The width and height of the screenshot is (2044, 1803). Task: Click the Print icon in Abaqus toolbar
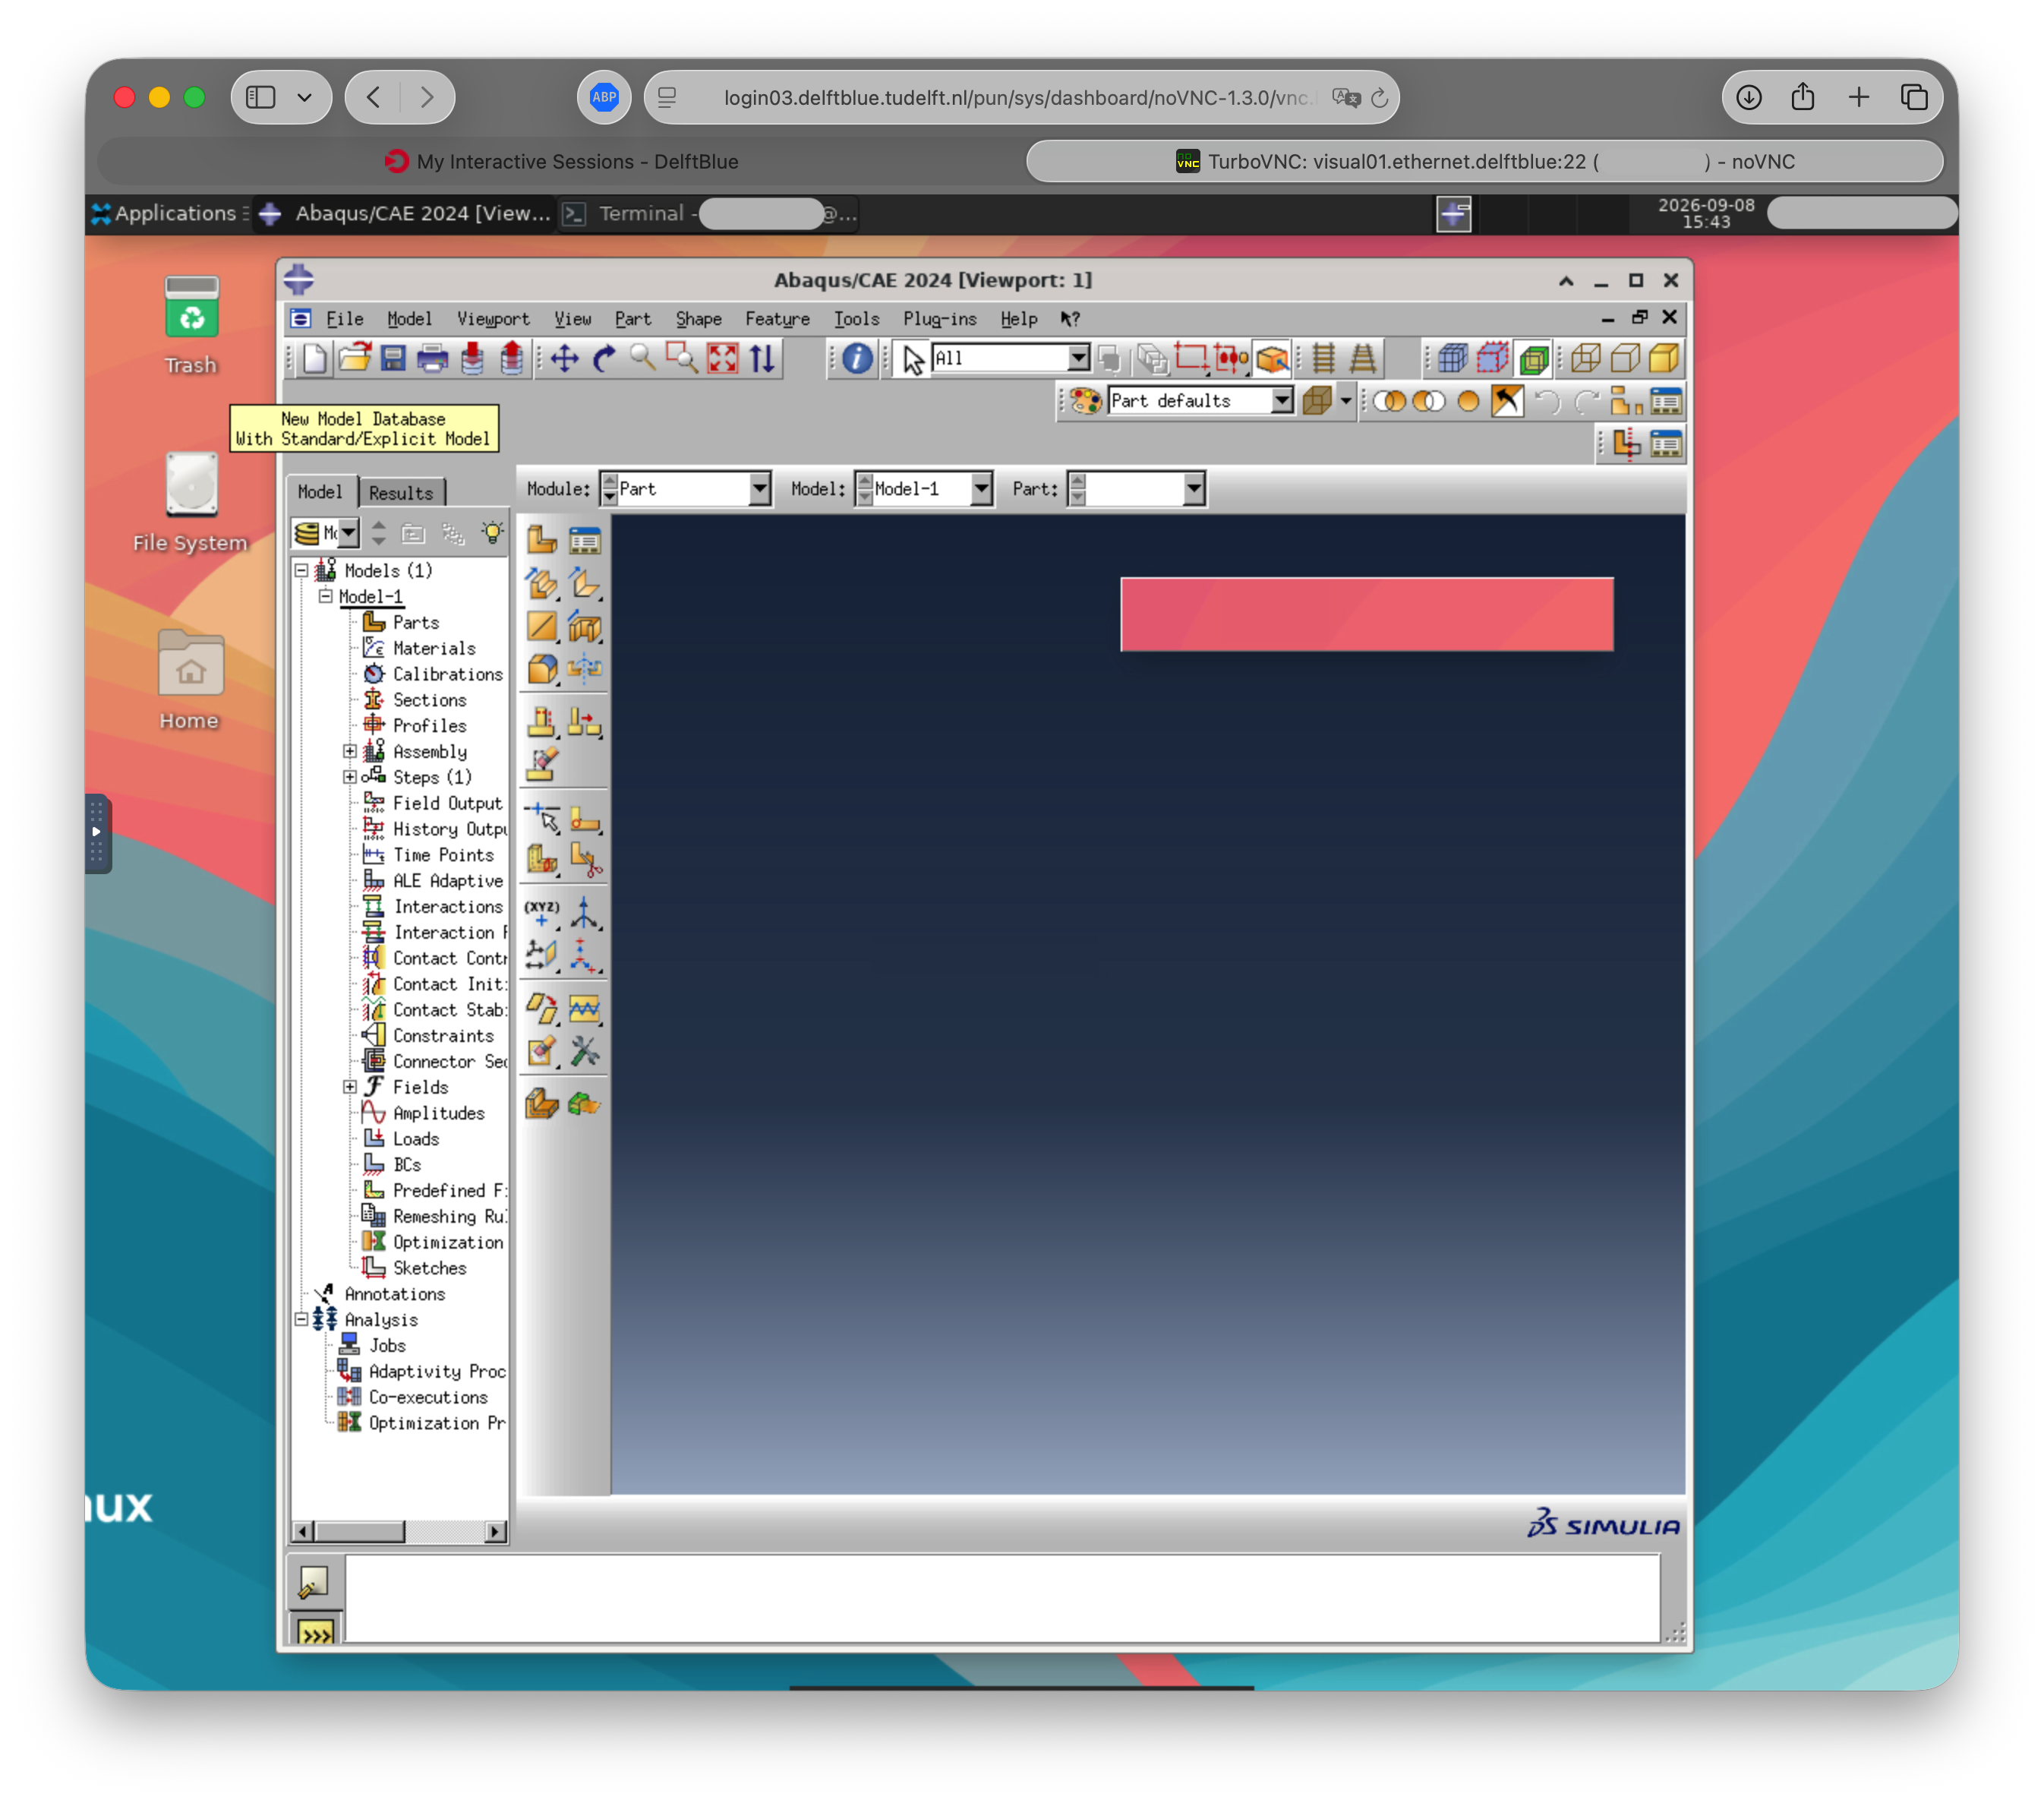click(x=432, y=358)
